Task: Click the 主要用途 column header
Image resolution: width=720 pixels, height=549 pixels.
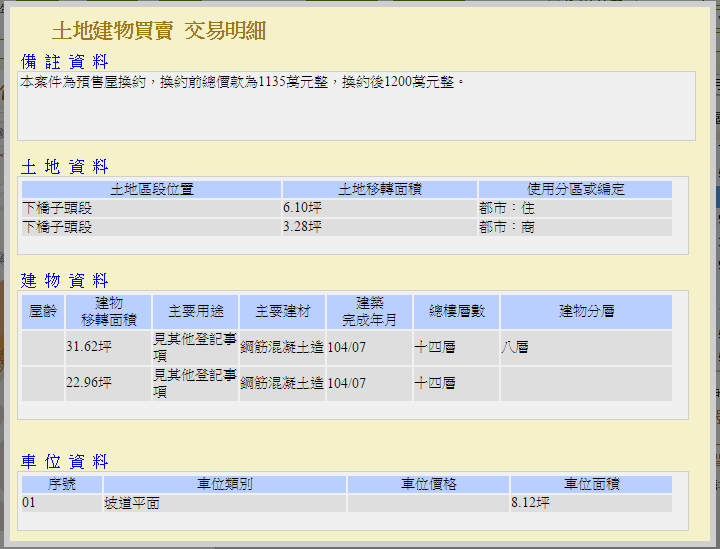Action: point(196,312)
